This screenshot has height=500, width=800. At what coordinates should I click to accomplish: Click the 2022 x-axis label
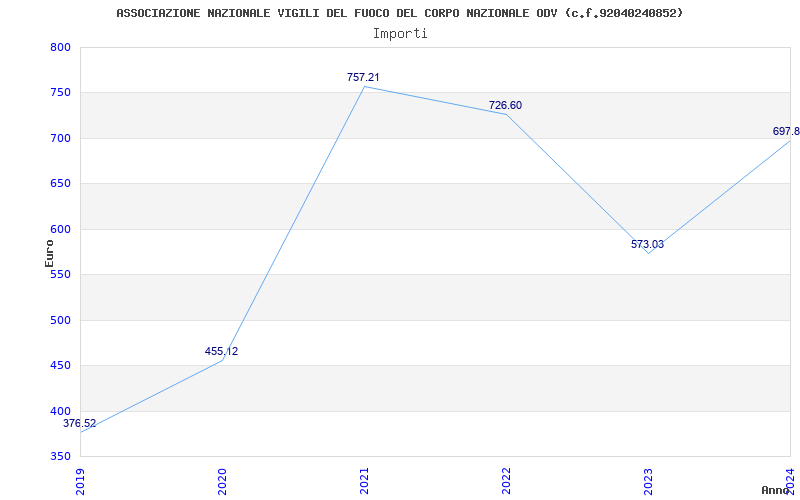[506, 482]
